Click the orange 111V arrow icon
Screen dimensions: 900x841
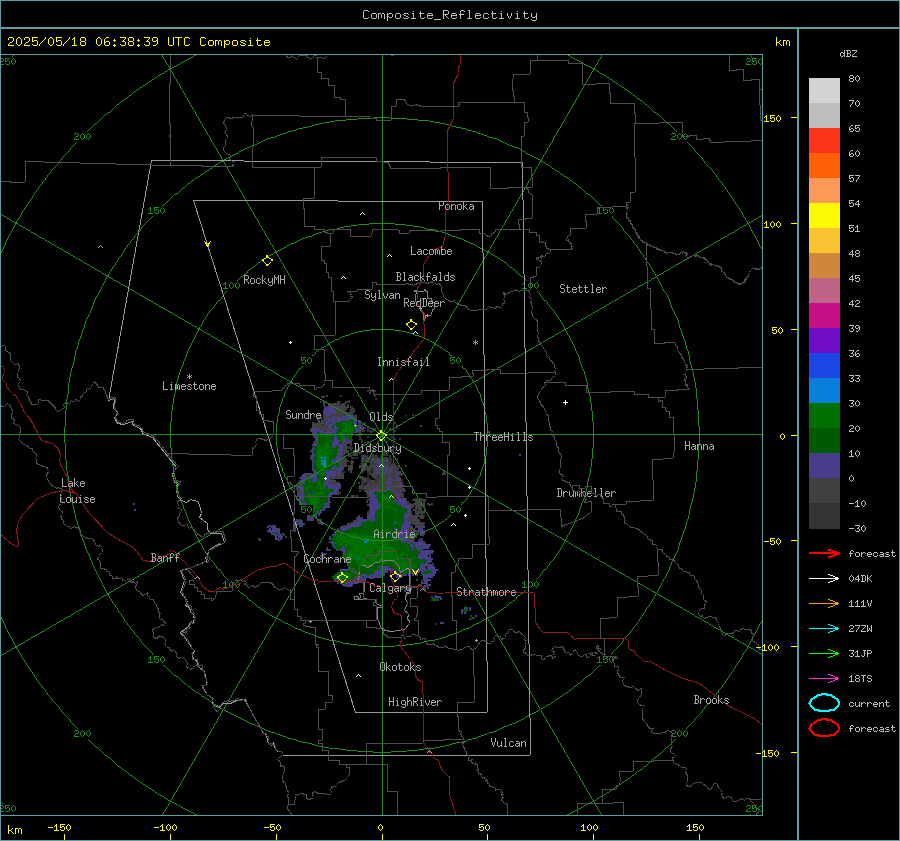pos(824,603)
